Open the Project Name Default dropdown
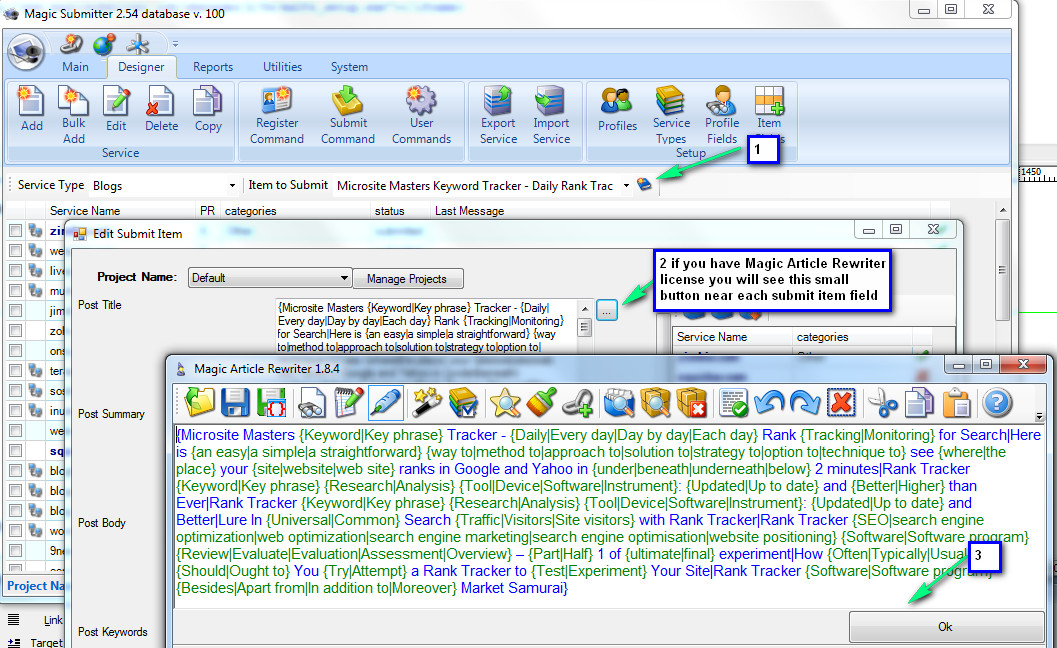1057x648 pixels. coord(270,278)
